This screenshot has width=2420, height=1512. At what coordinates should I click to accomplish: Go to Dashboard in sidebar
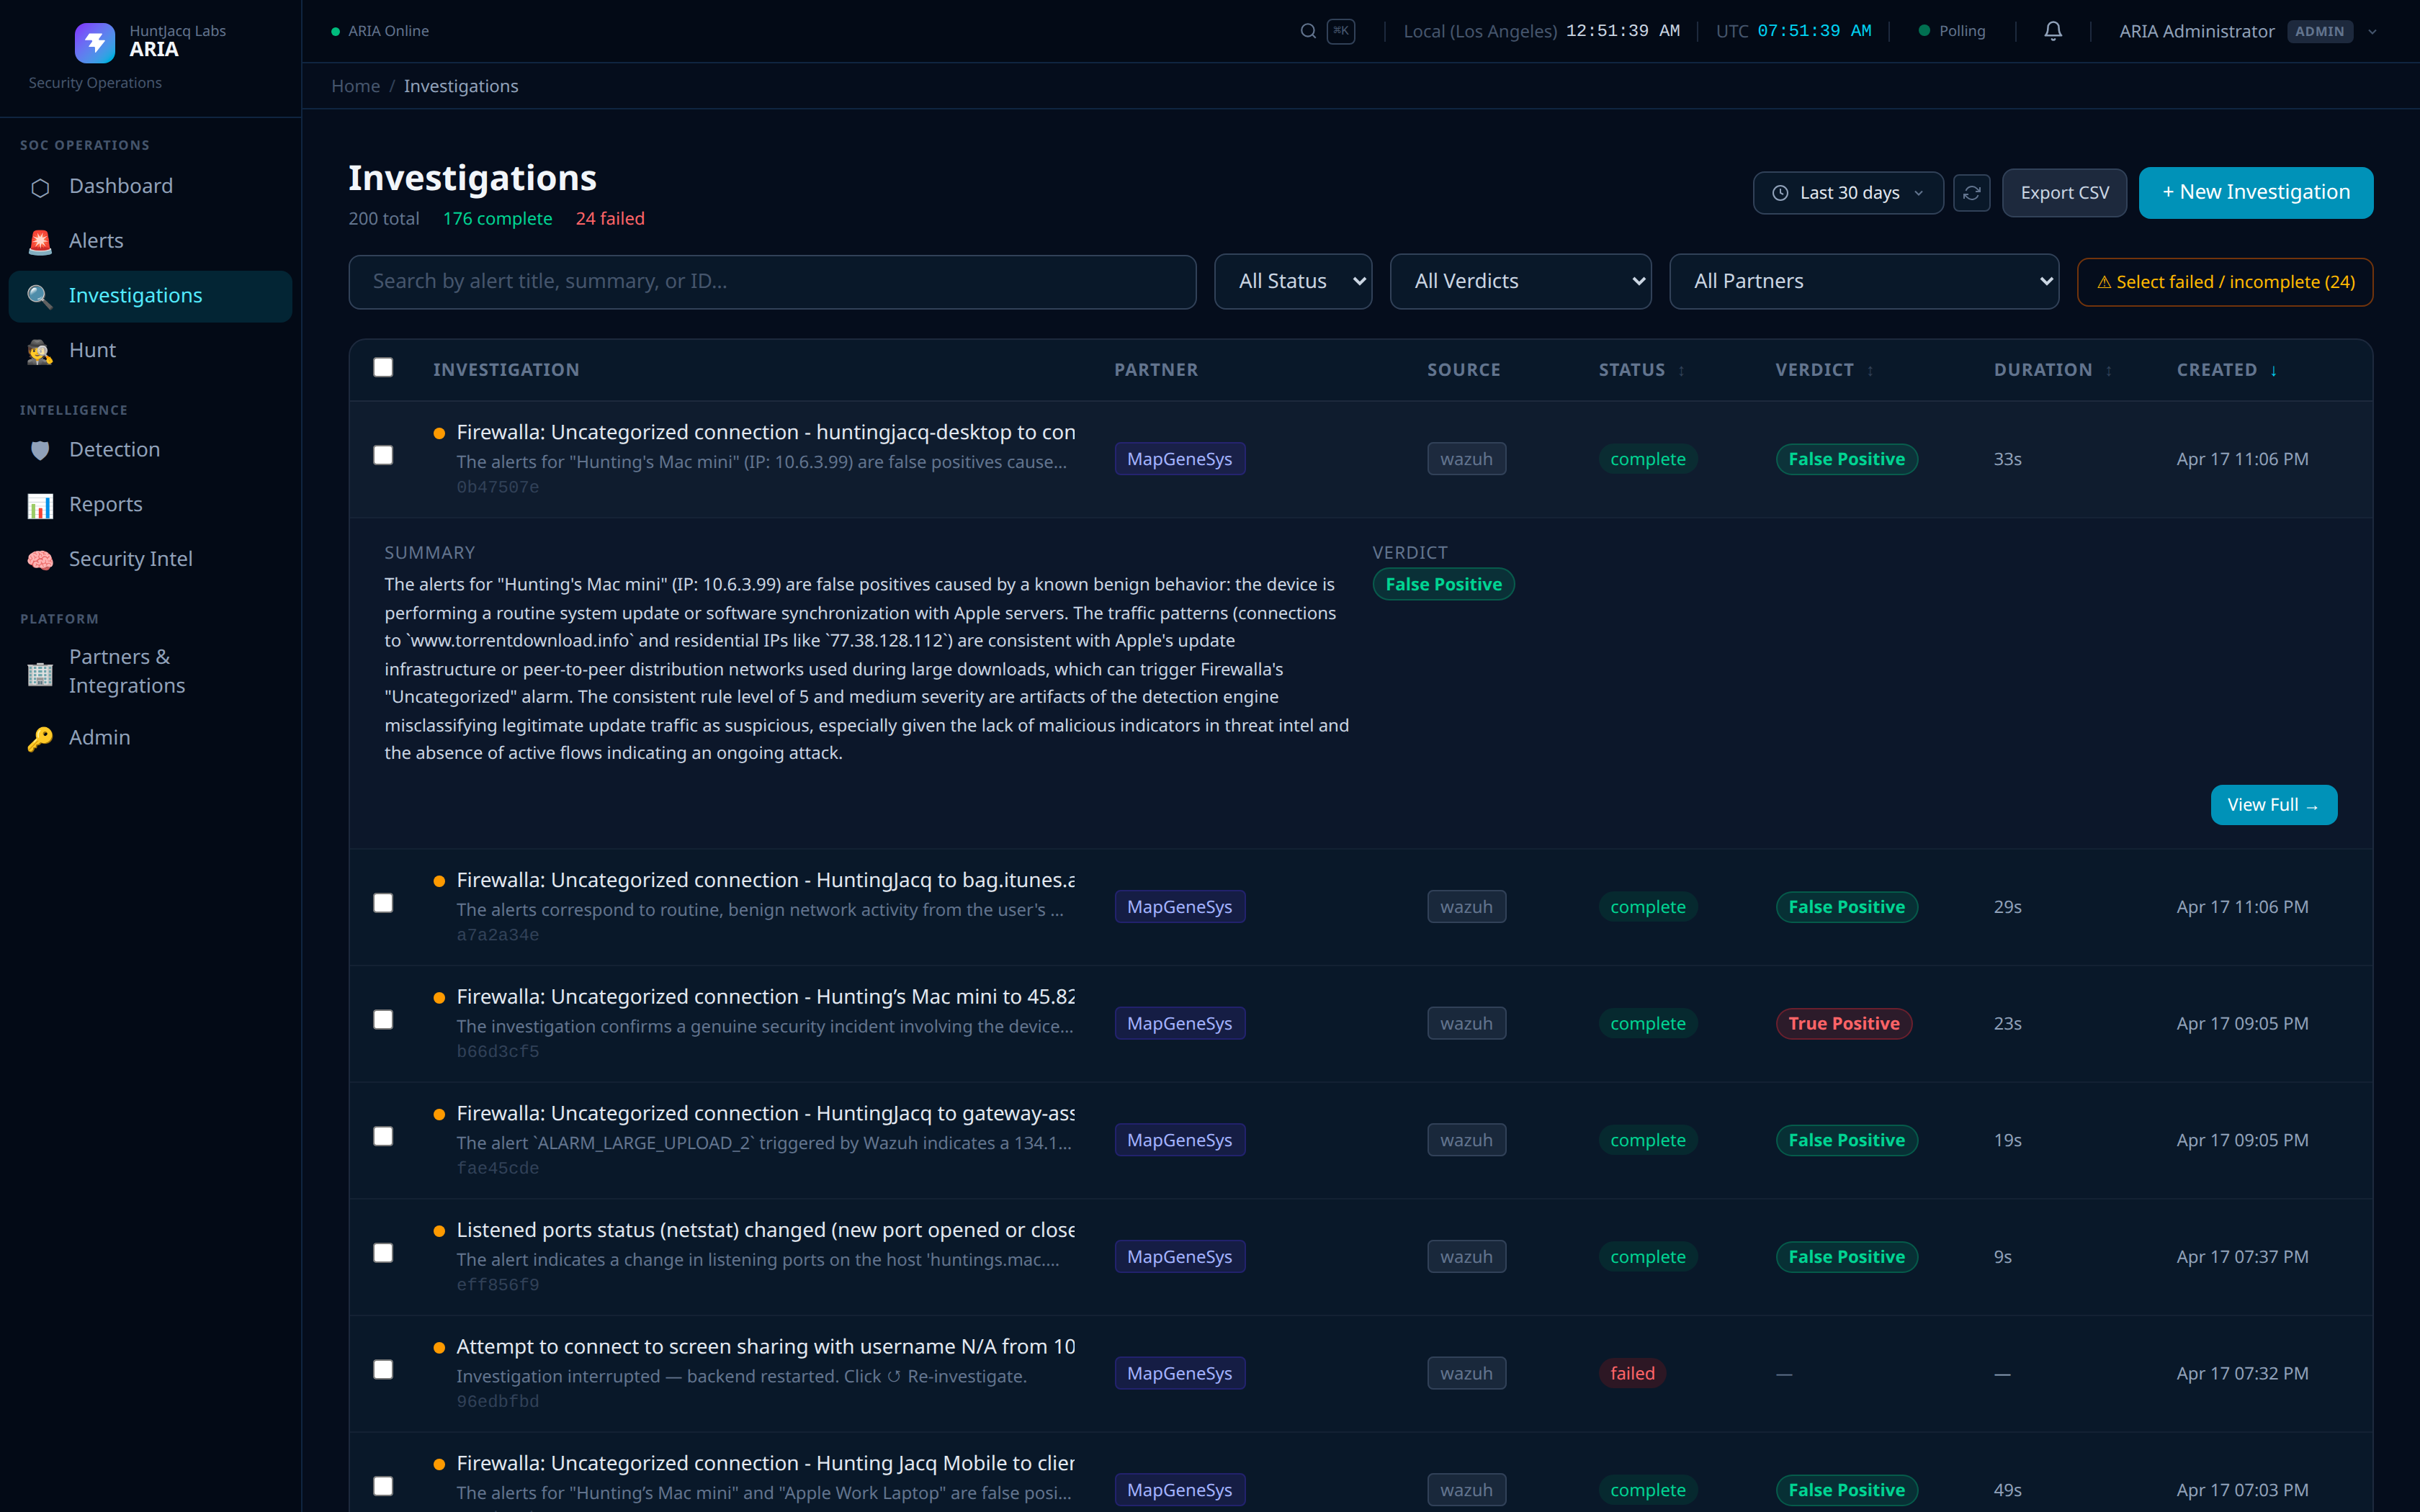(x=150, y=186)
